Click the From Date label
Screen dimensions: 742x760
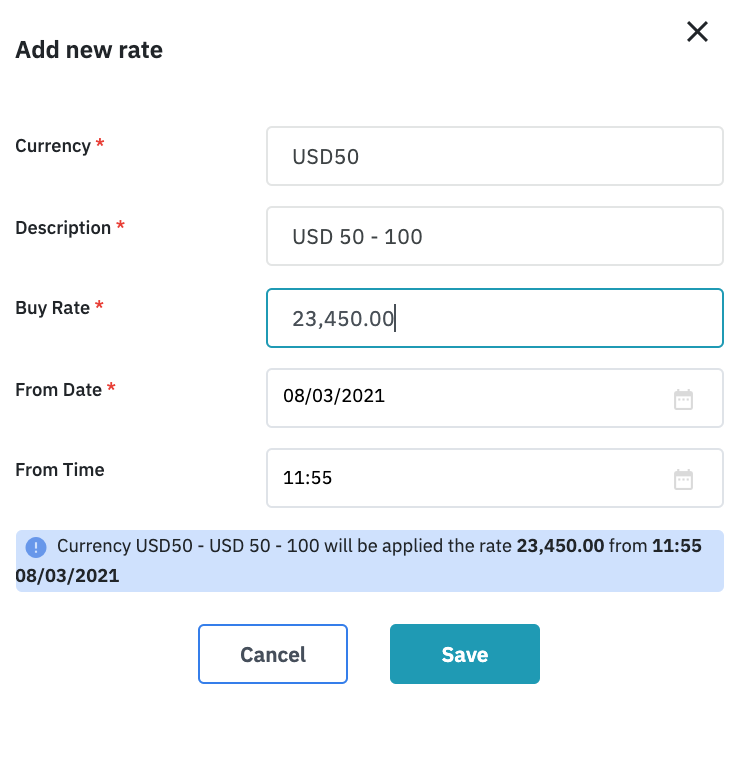[58, 390]
